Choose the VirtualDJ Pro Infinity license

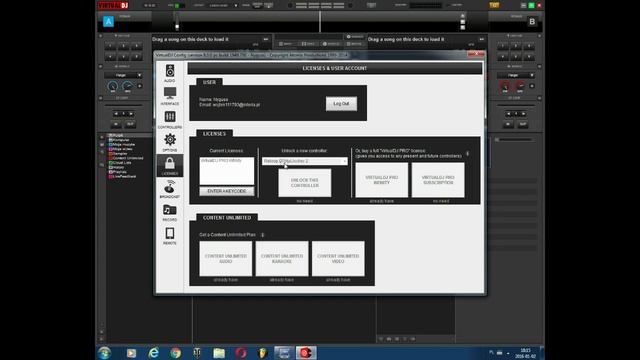click(x=381, y=180)
